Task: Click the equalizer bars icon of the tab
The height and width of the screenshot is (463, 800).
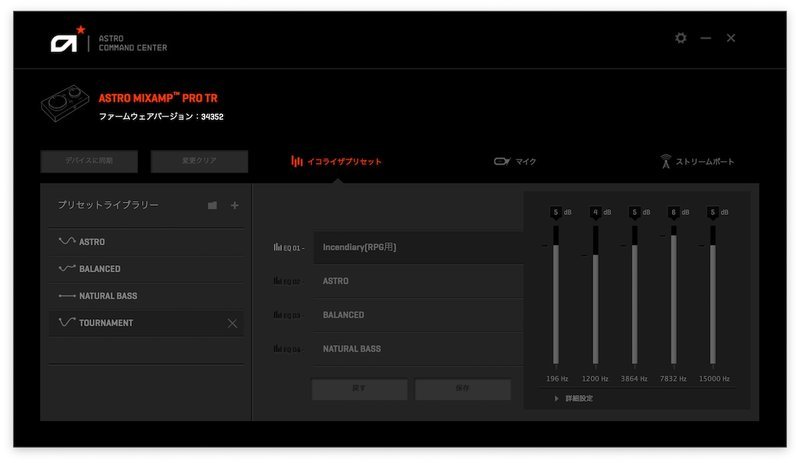Action: pyautogui.click(x=296, y=161)
